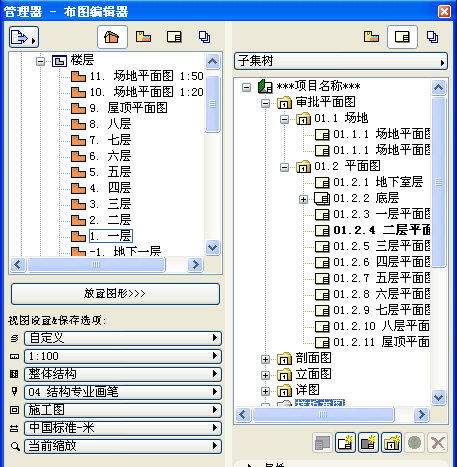
Task: Click right tree vertical scrollbar up arrow
Action: [438, 88]
